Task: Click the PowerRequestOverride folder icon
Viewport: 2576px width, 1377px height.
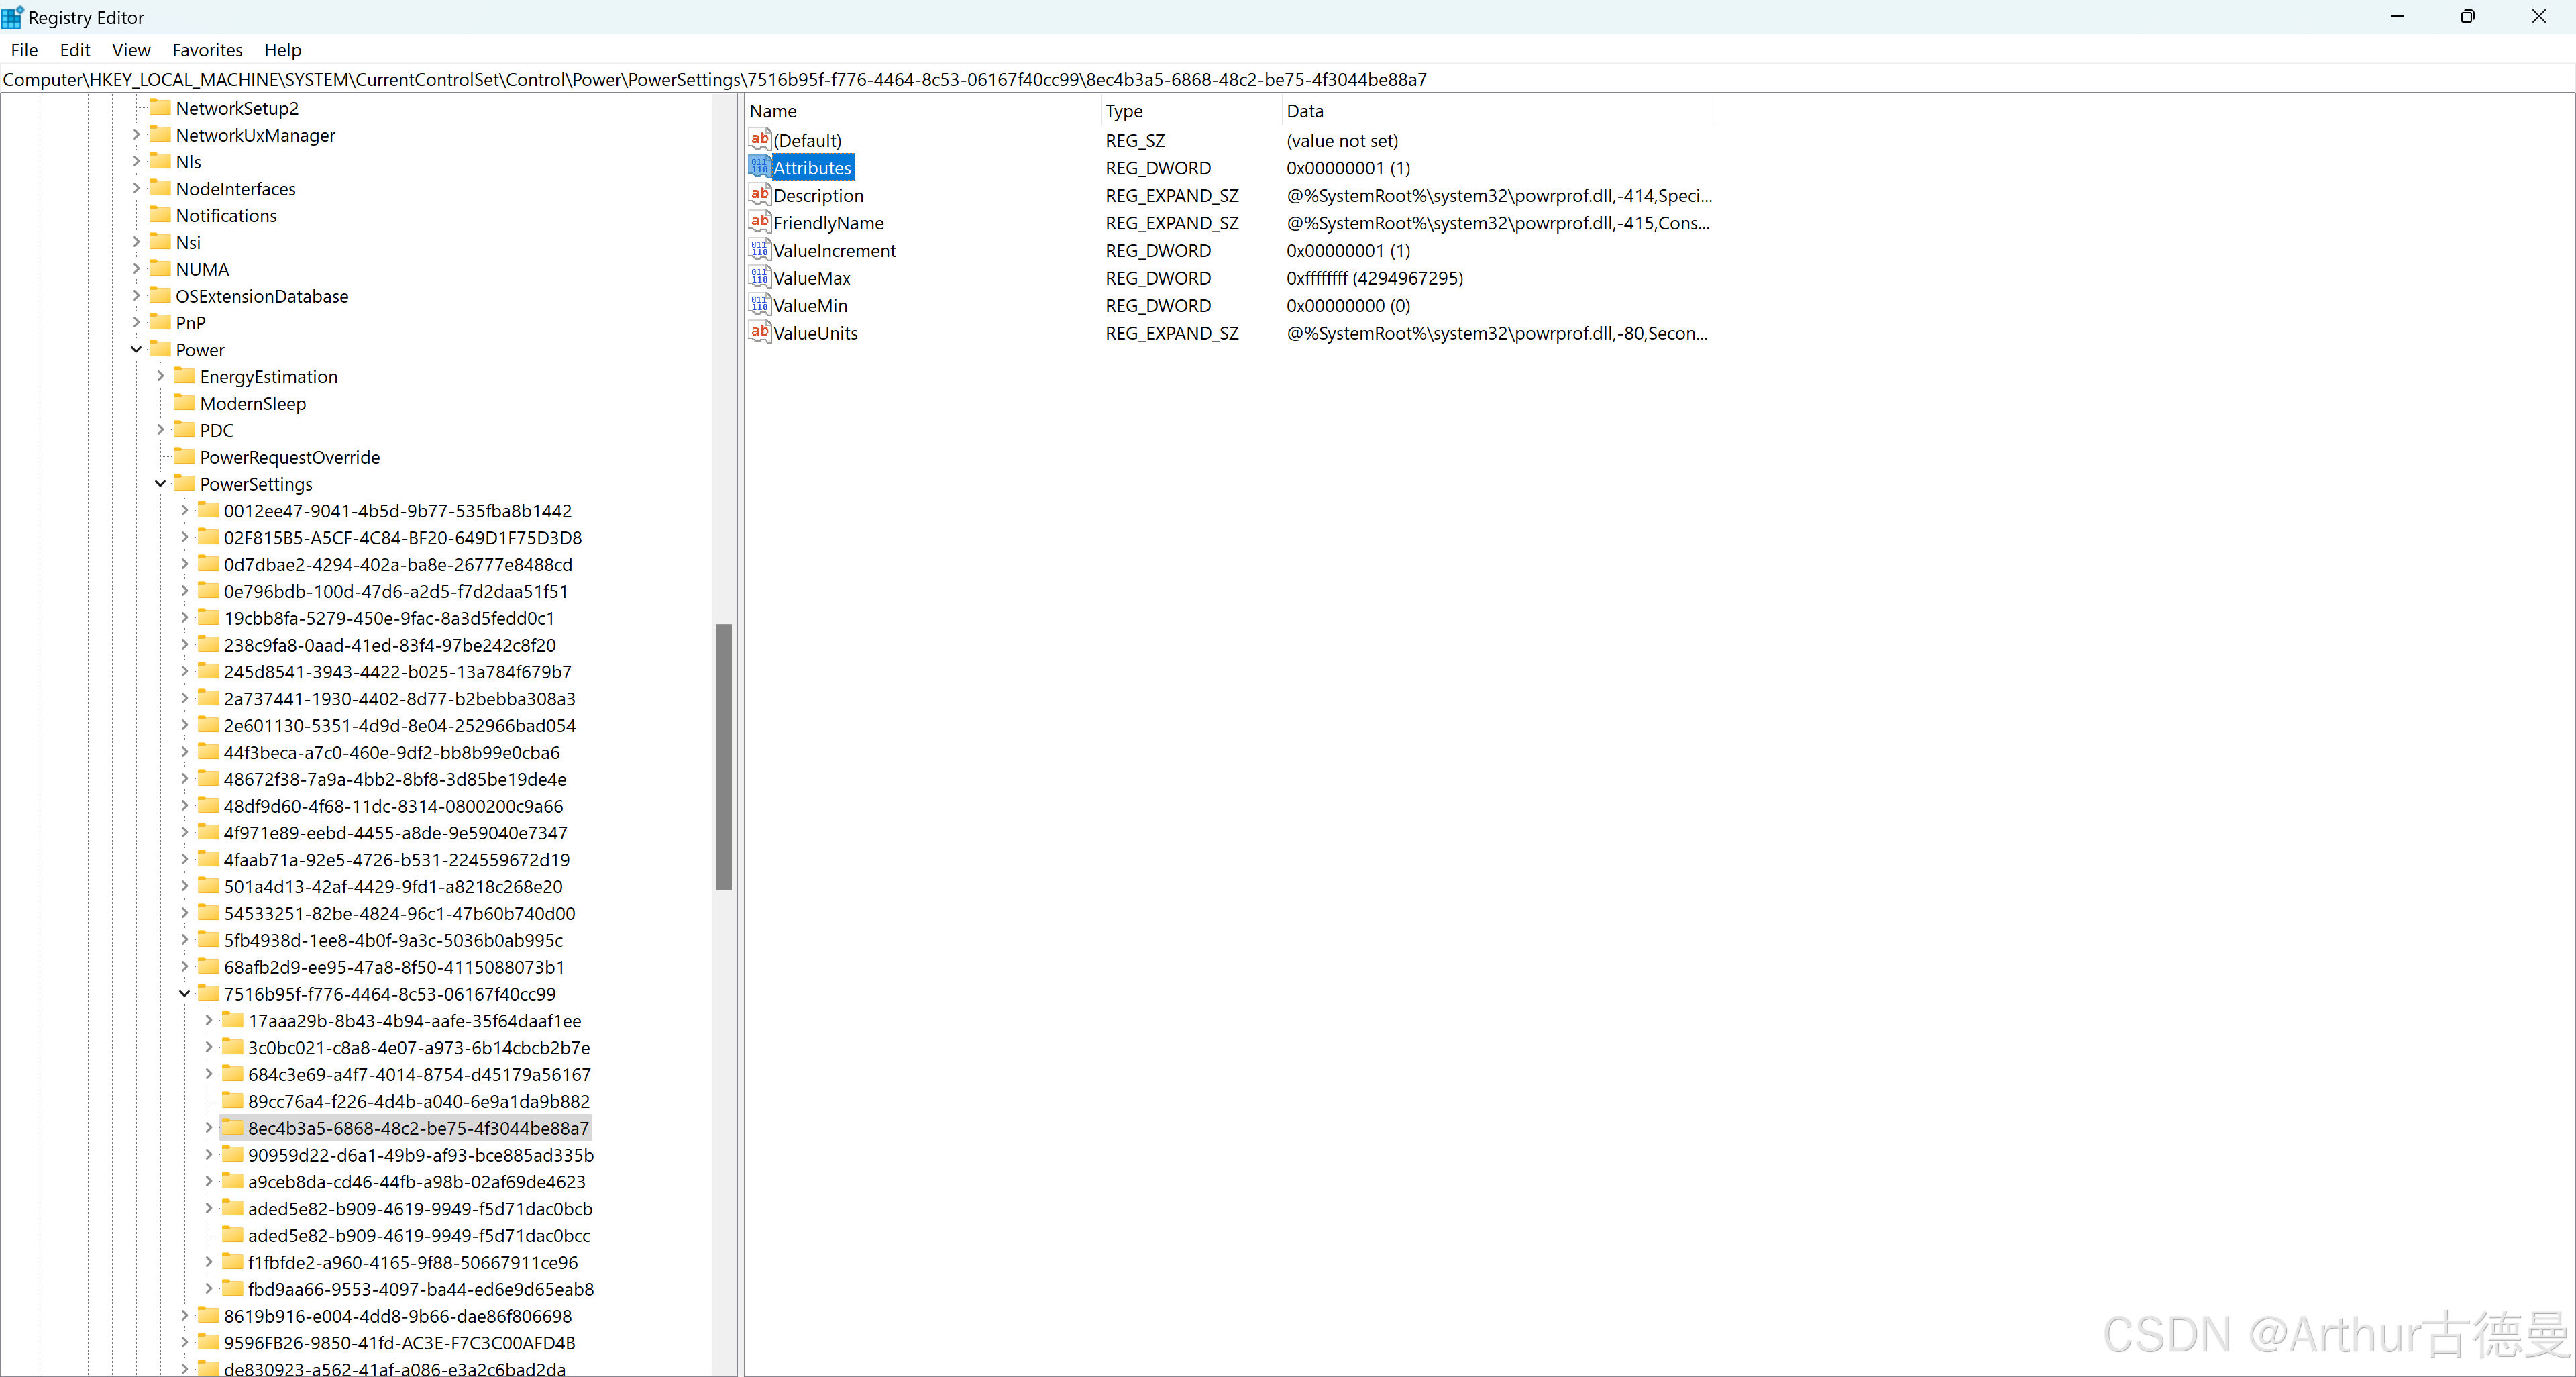Action: click(184, 457)
